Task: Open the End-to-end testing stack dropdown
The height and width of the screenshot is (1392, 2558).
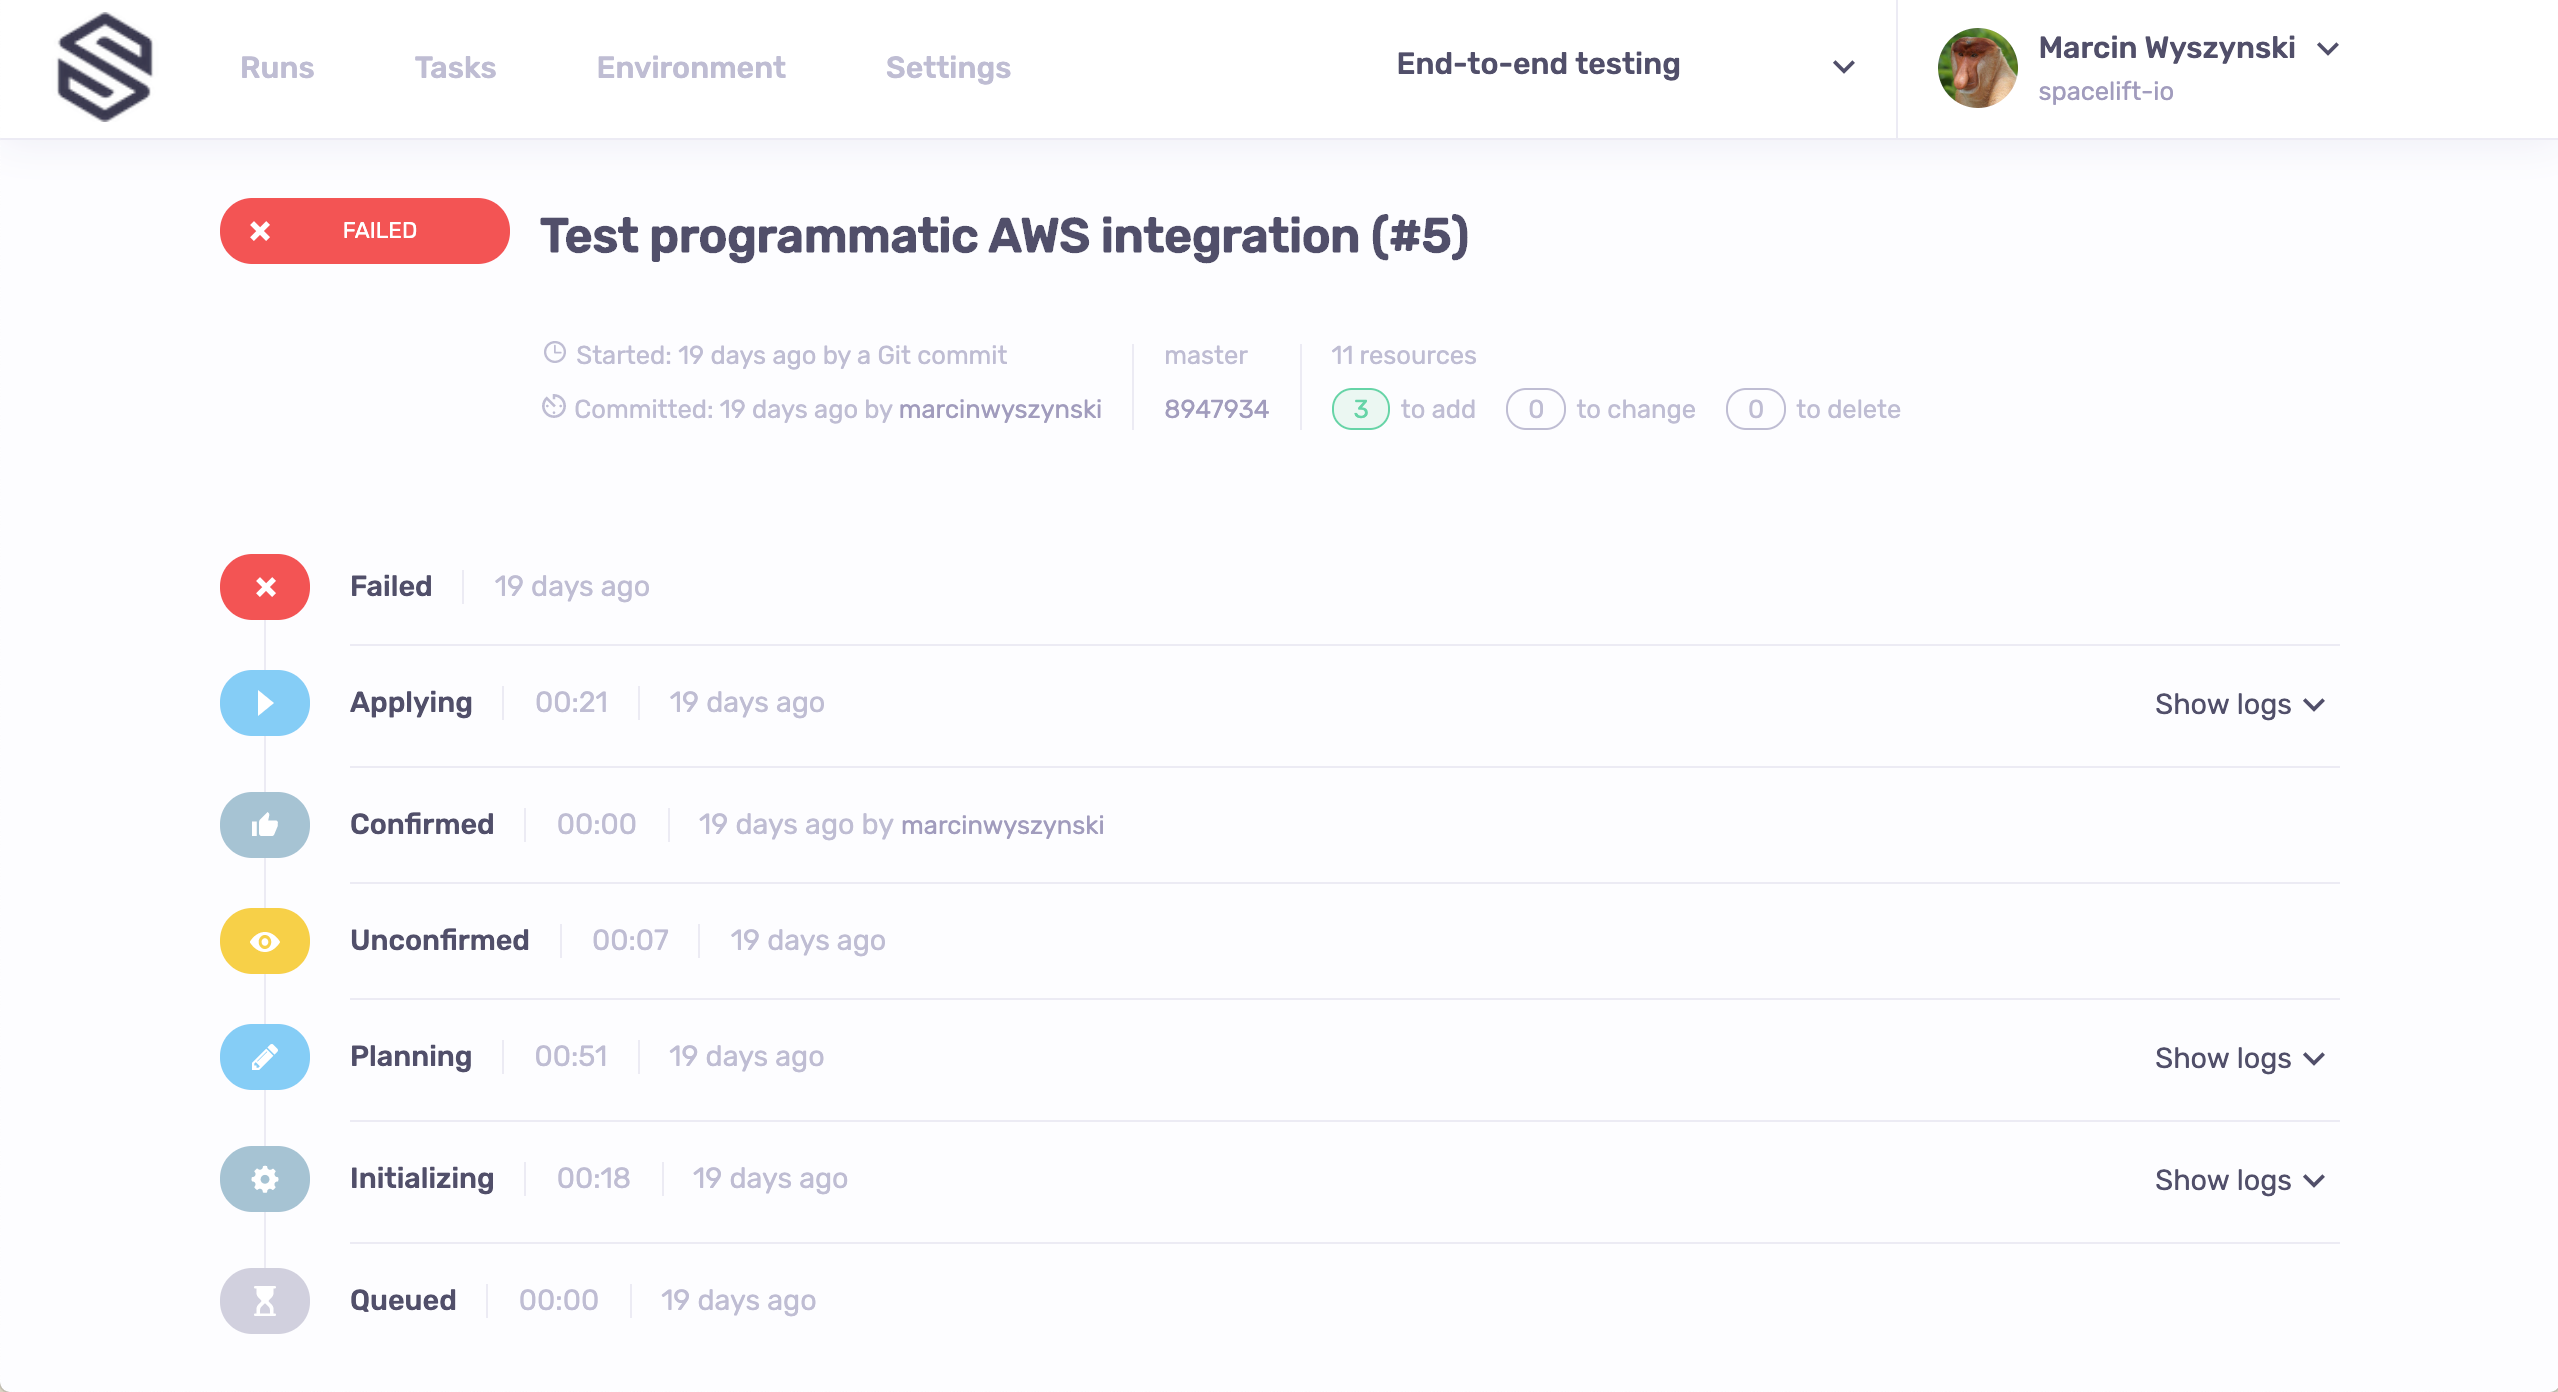Action: pyautogui.click(x=1843, y=67)
